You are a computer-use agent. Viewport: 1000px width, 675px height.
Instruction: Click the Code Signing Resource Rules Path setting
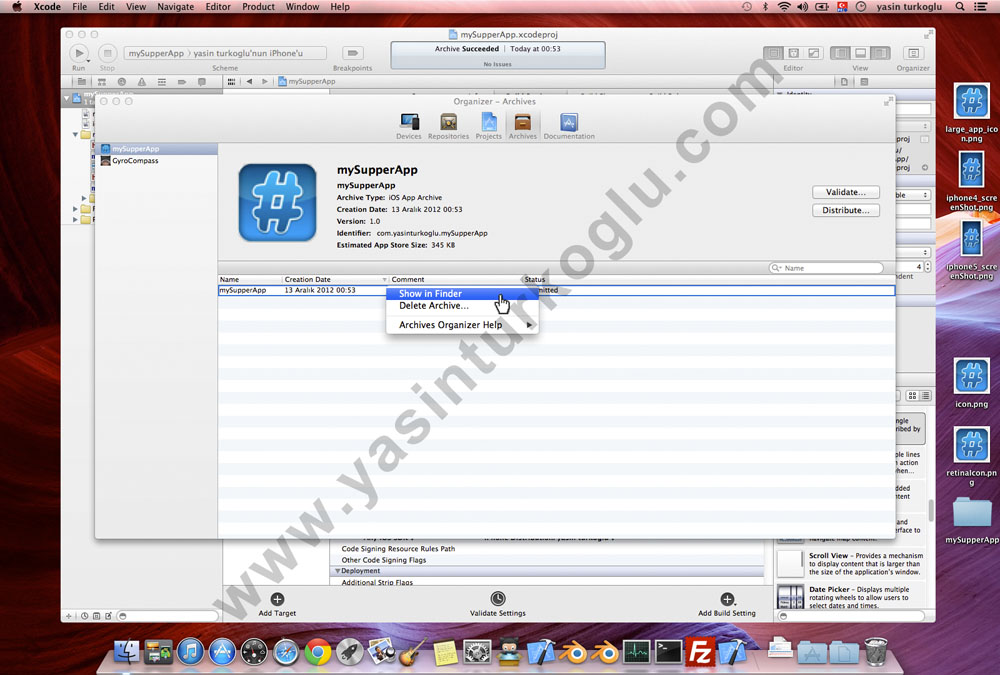398,549
